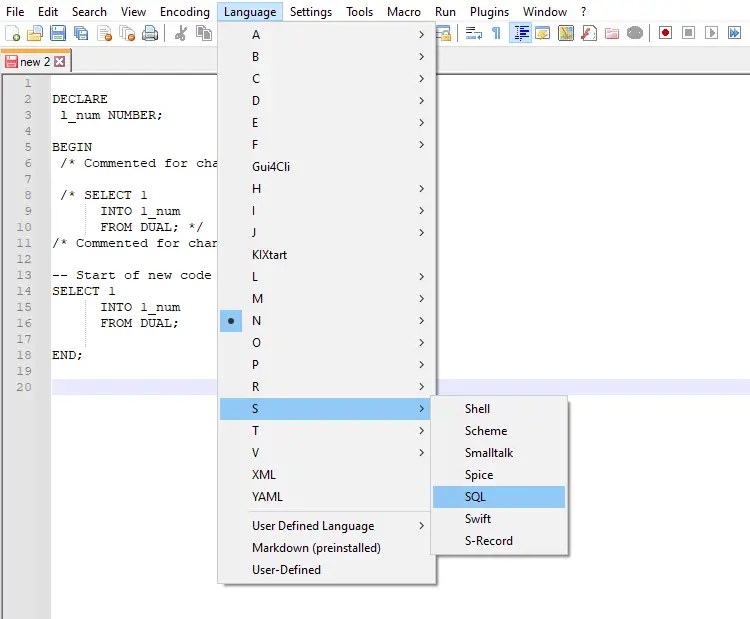
Task: Cut selection with scissors icon
Action: click(x=181, y=33)
